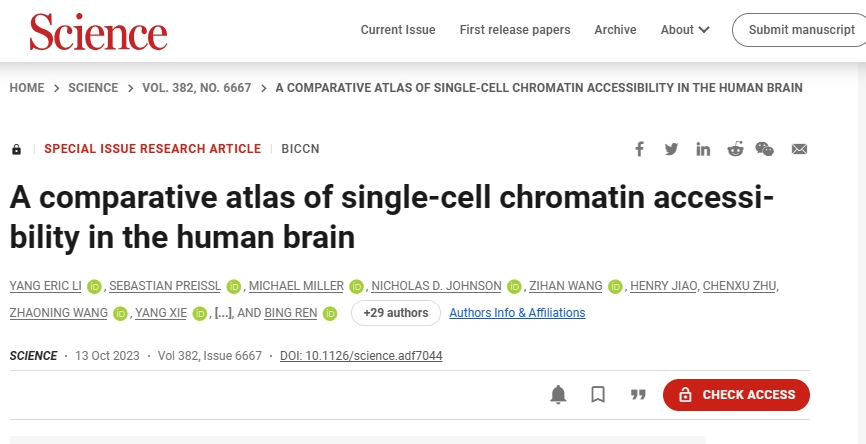Screen dimensions: 866x444
Task: Open the Archive menu item
Action: [x=615, y=30]
